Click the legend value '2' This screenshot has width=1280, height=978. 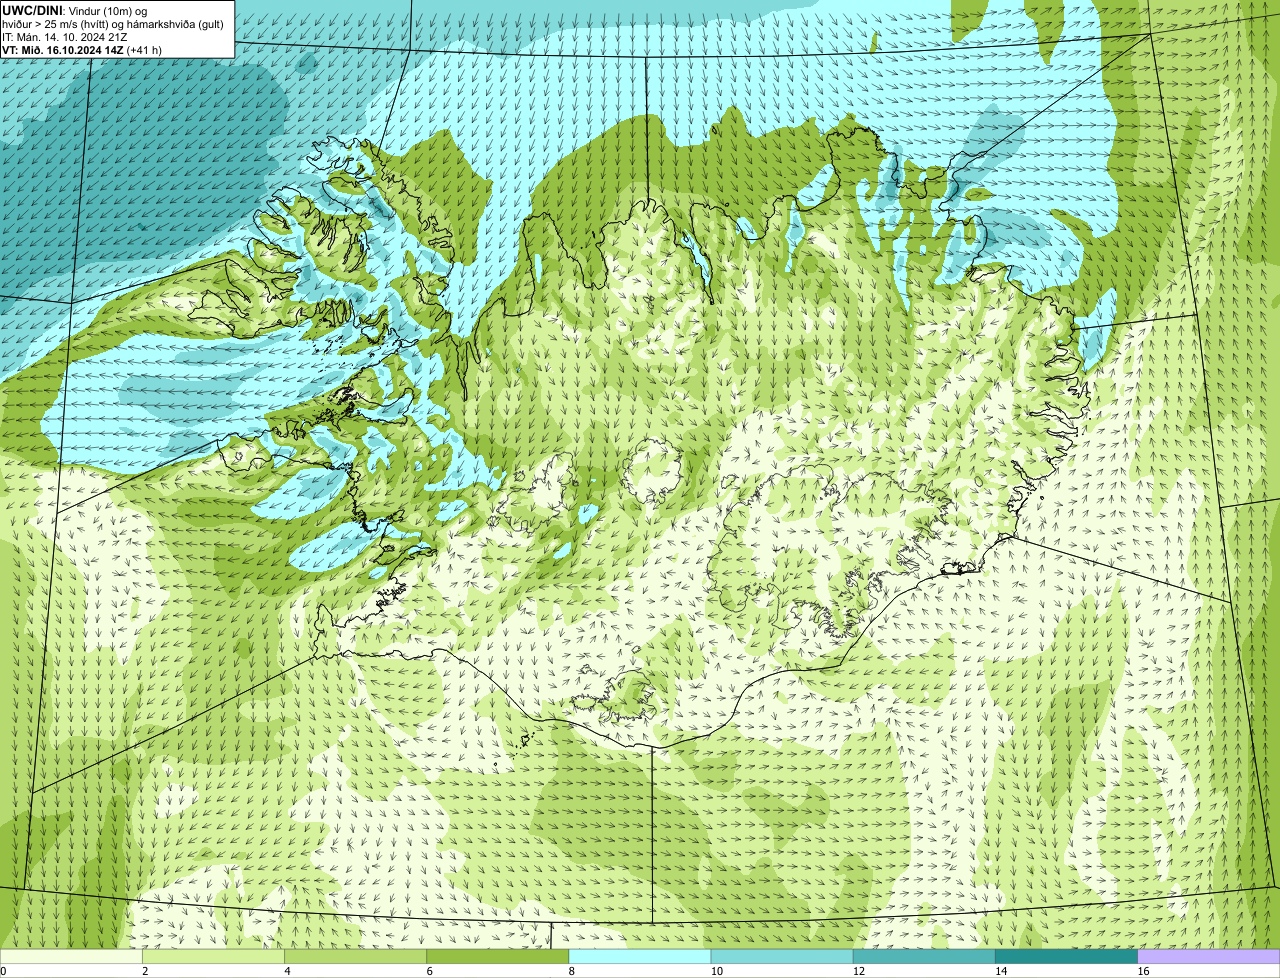coord(145,971)
